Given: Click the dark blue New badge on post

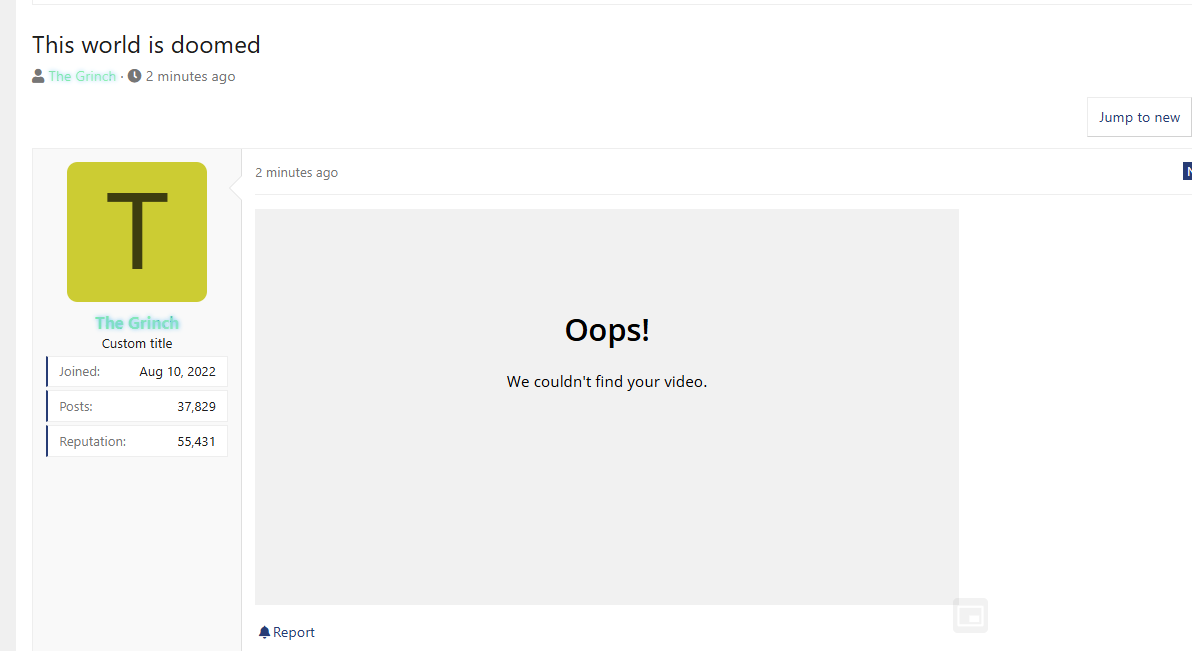Looking at the screenshot, I should [x=1187, y=172].
